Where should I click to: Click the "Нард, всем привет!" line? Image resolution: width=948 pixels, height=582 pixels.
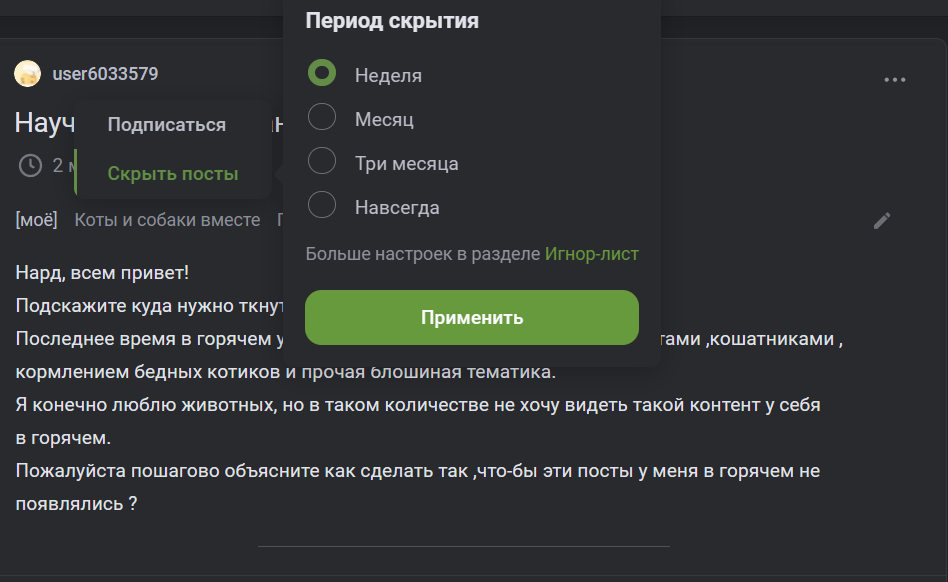click(x=102, y=273)
